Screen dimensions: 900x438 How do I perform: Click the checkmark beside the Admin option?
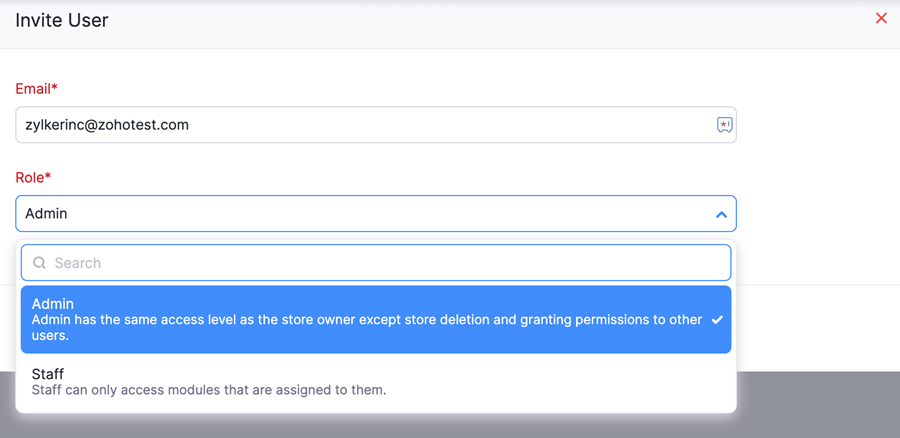click(x=717, y=320)
